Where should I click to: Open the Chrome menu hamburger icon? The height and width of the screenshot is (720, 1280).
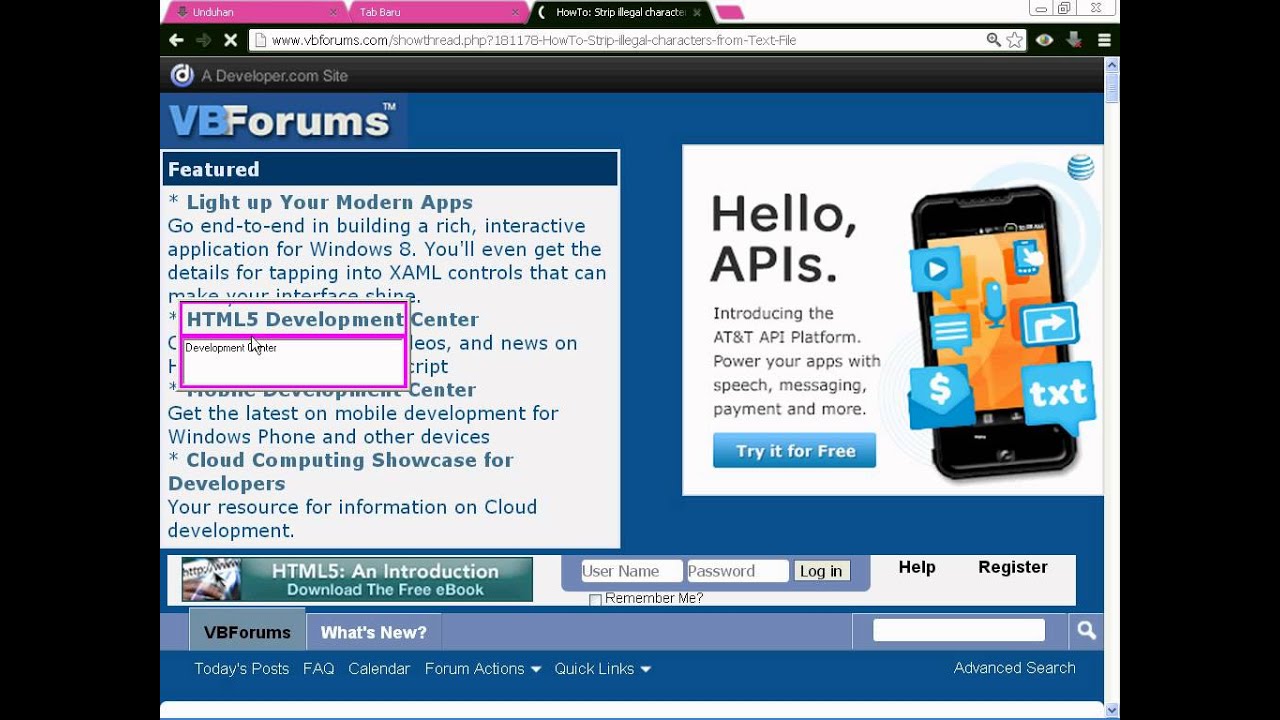coord(1104,40)
